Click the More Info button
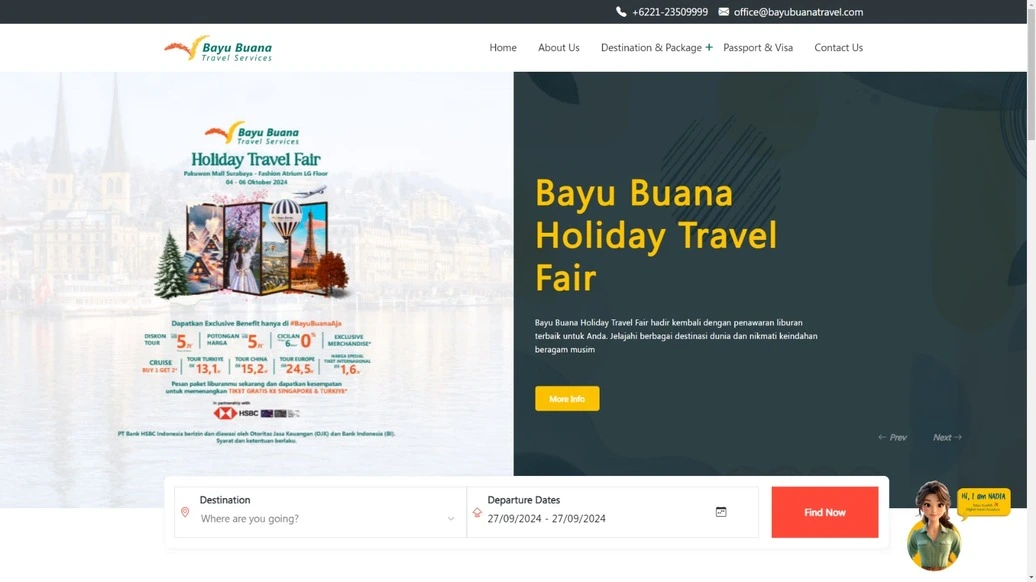The height and width of the screenshot is (582, 1036). pos(567,398)
